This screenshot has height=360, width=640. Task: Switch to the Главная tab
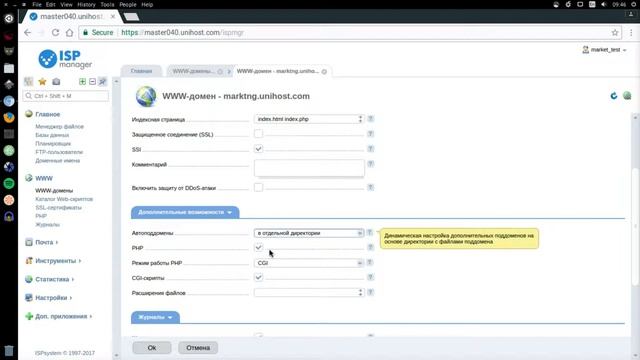(x=141, y=71)
